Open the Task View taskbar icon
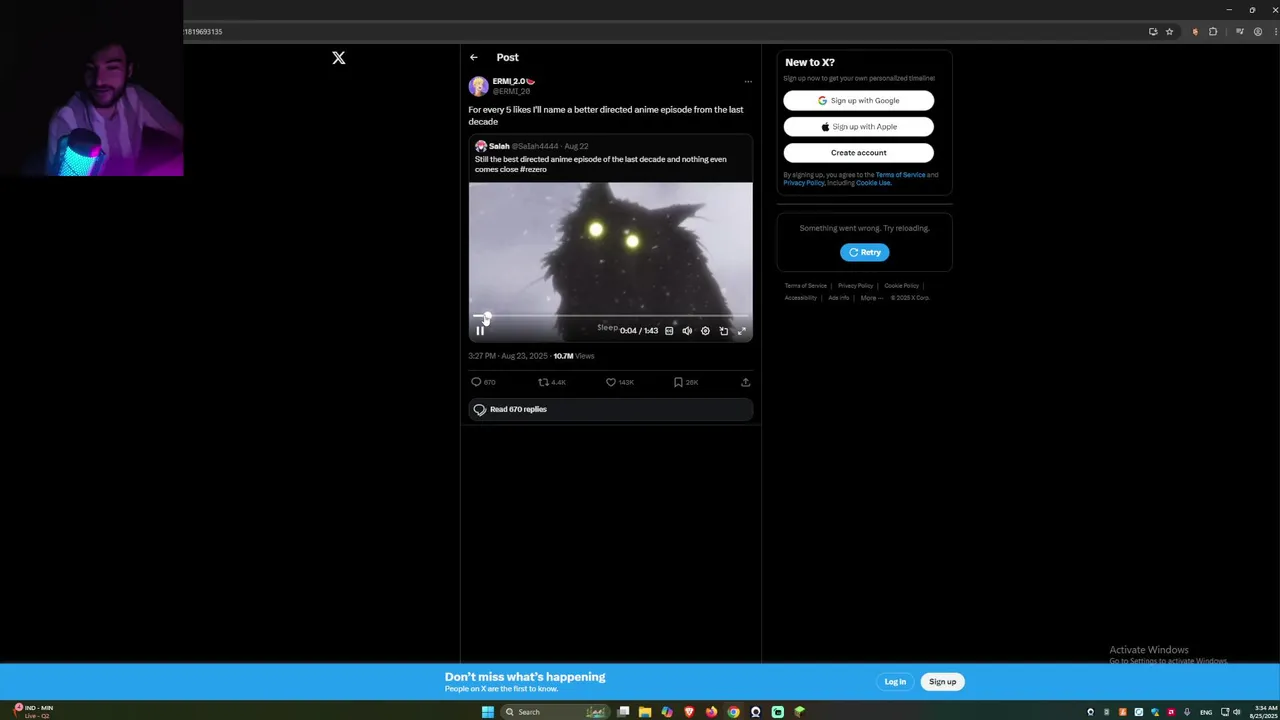The width and height of the screenshot is (1280, 720). click(623, 712)
